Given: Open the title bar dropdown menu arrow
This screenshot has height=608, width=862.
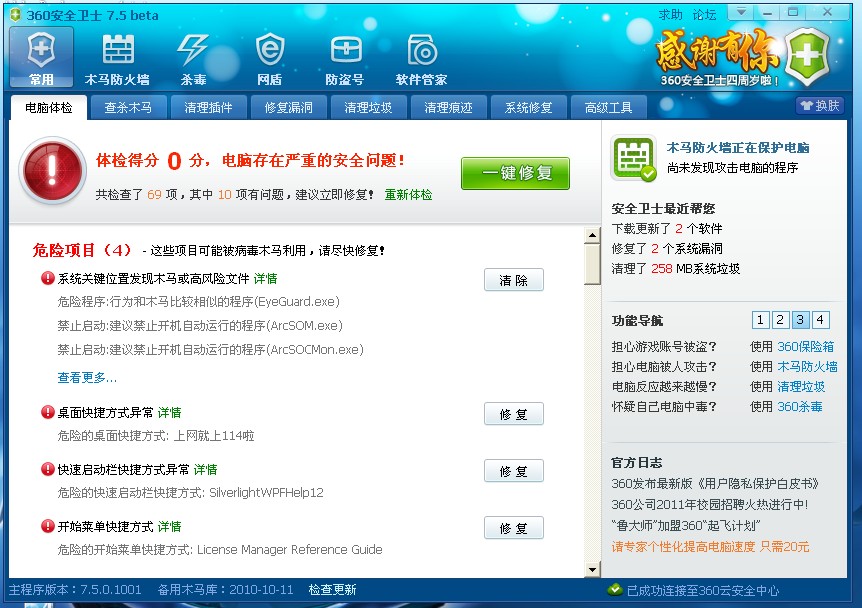Looking at the screenshot, I should tap(741, 12).
